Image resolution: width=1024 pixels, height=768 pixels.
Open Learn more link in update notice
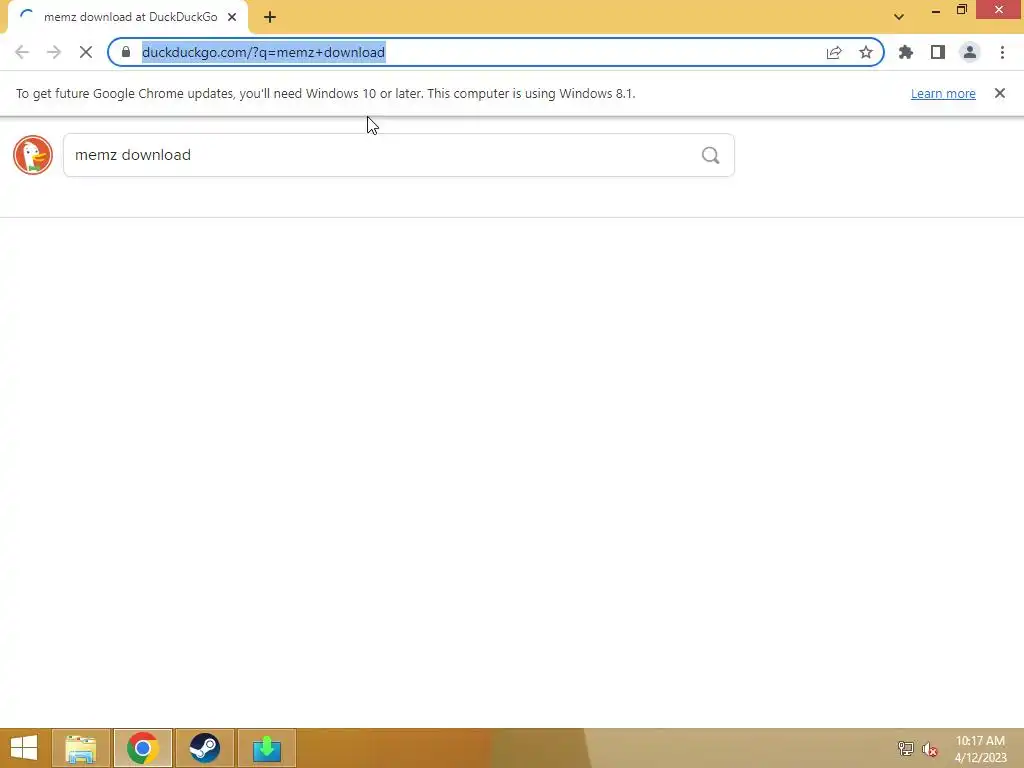tap(943, 93)
